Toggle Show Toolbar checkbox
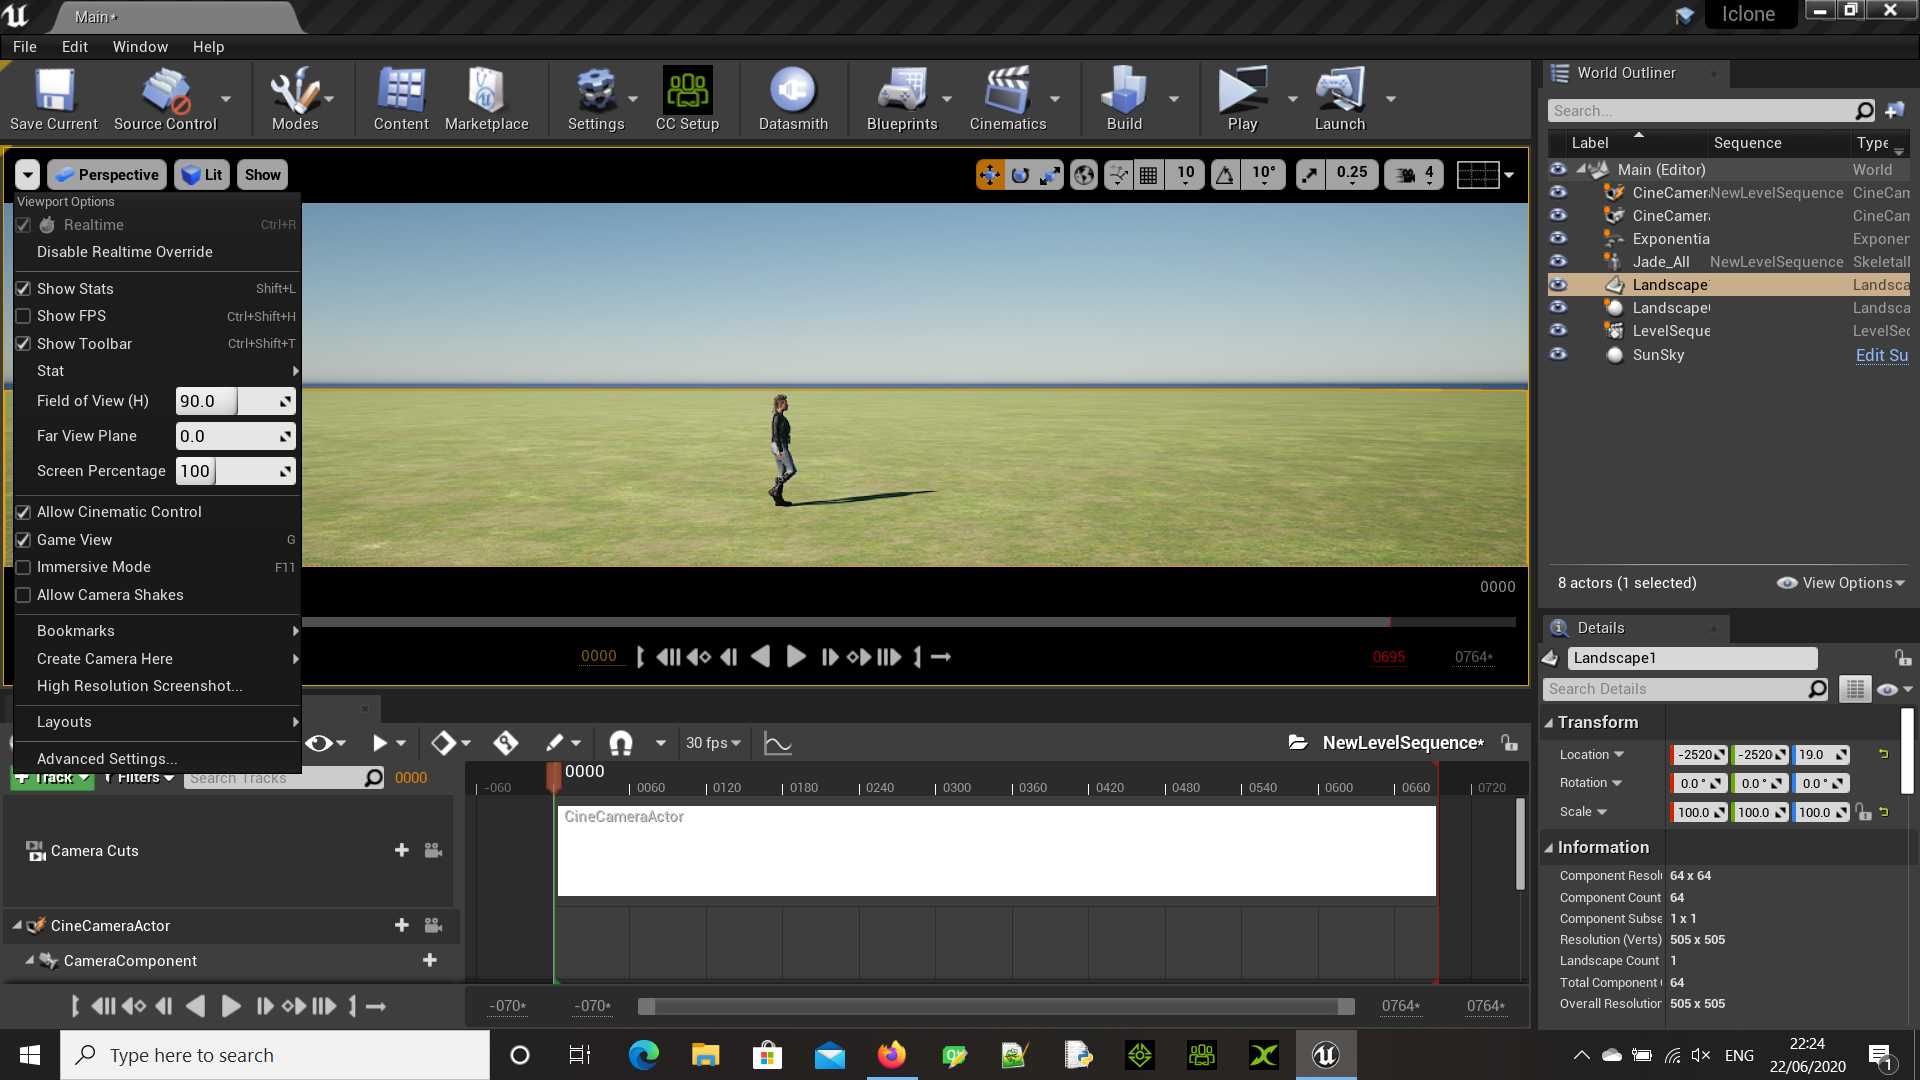The height and width of the screenshot is (1080, 1920). [23, 344]
